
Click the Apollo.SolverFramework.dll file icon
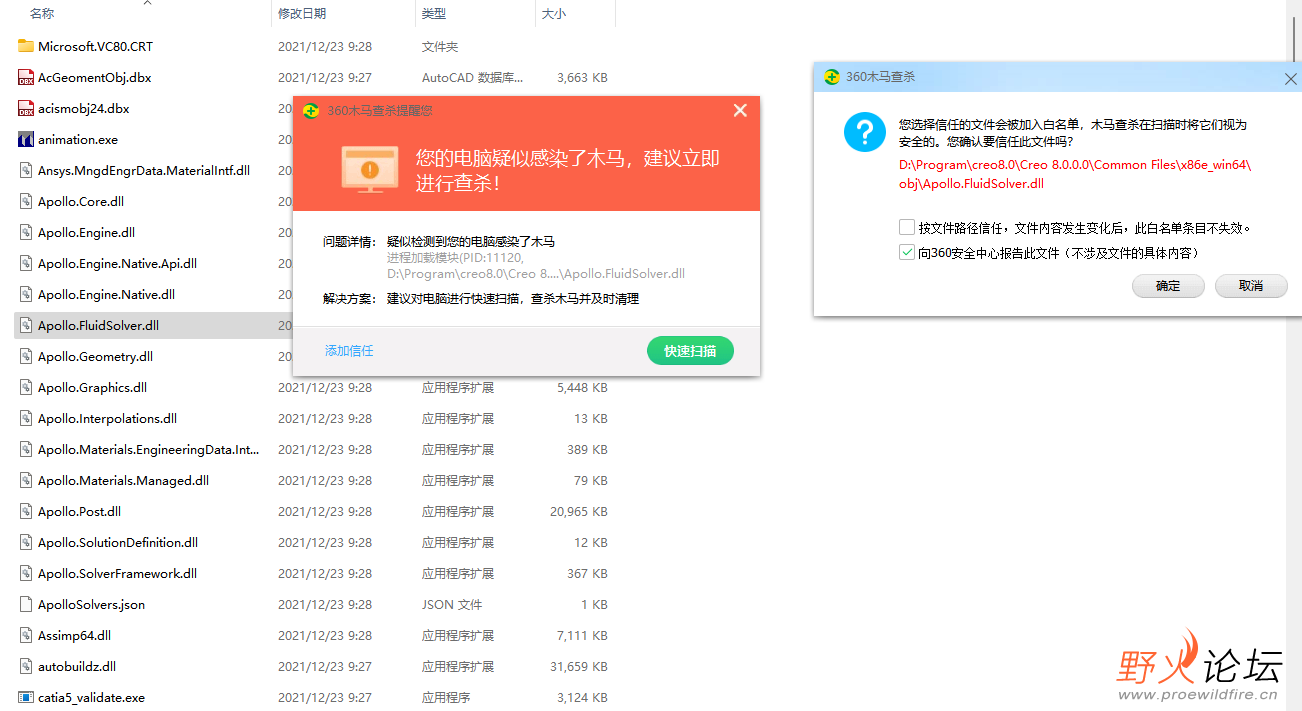(x=26, y=573)
